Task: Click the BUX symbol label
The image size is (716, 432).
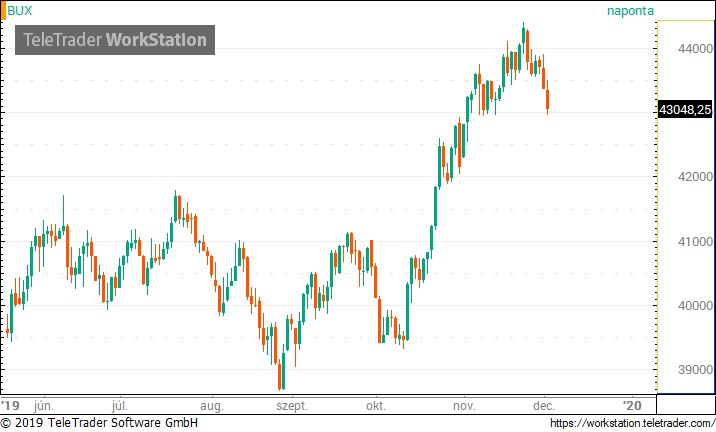Action: pyautogui.click(x=20, y=11)
